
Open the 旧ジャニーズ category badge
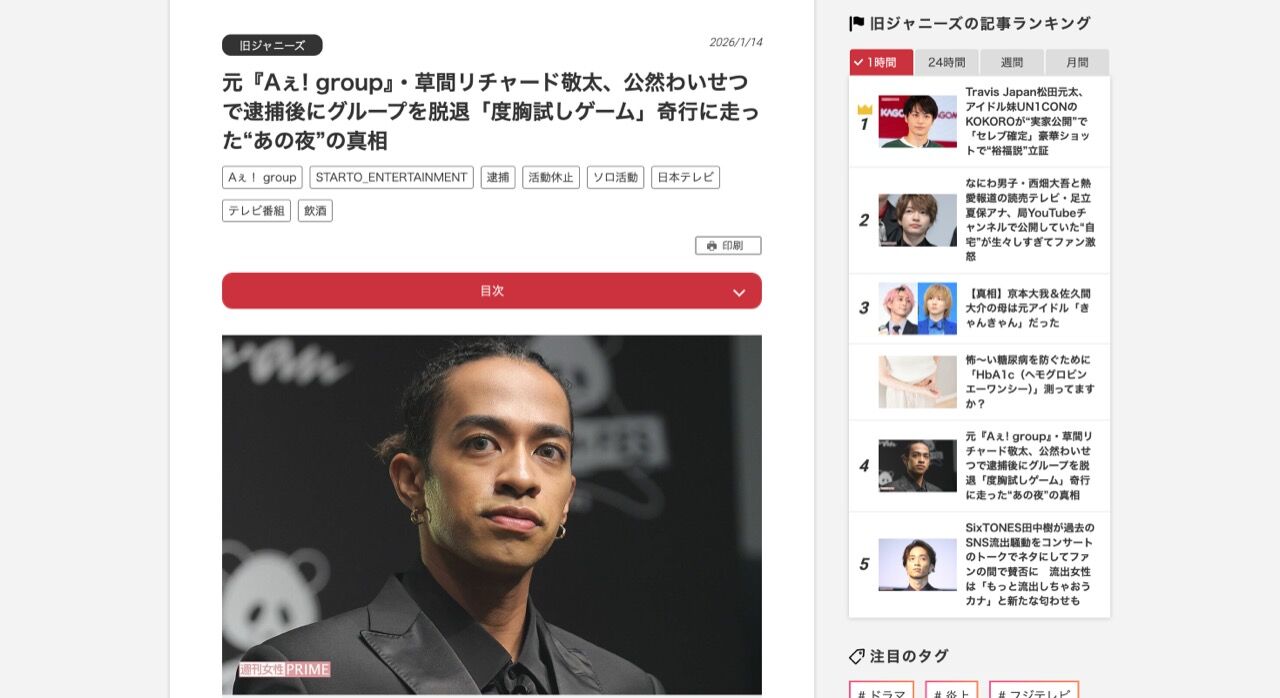(x=272, y=45)
